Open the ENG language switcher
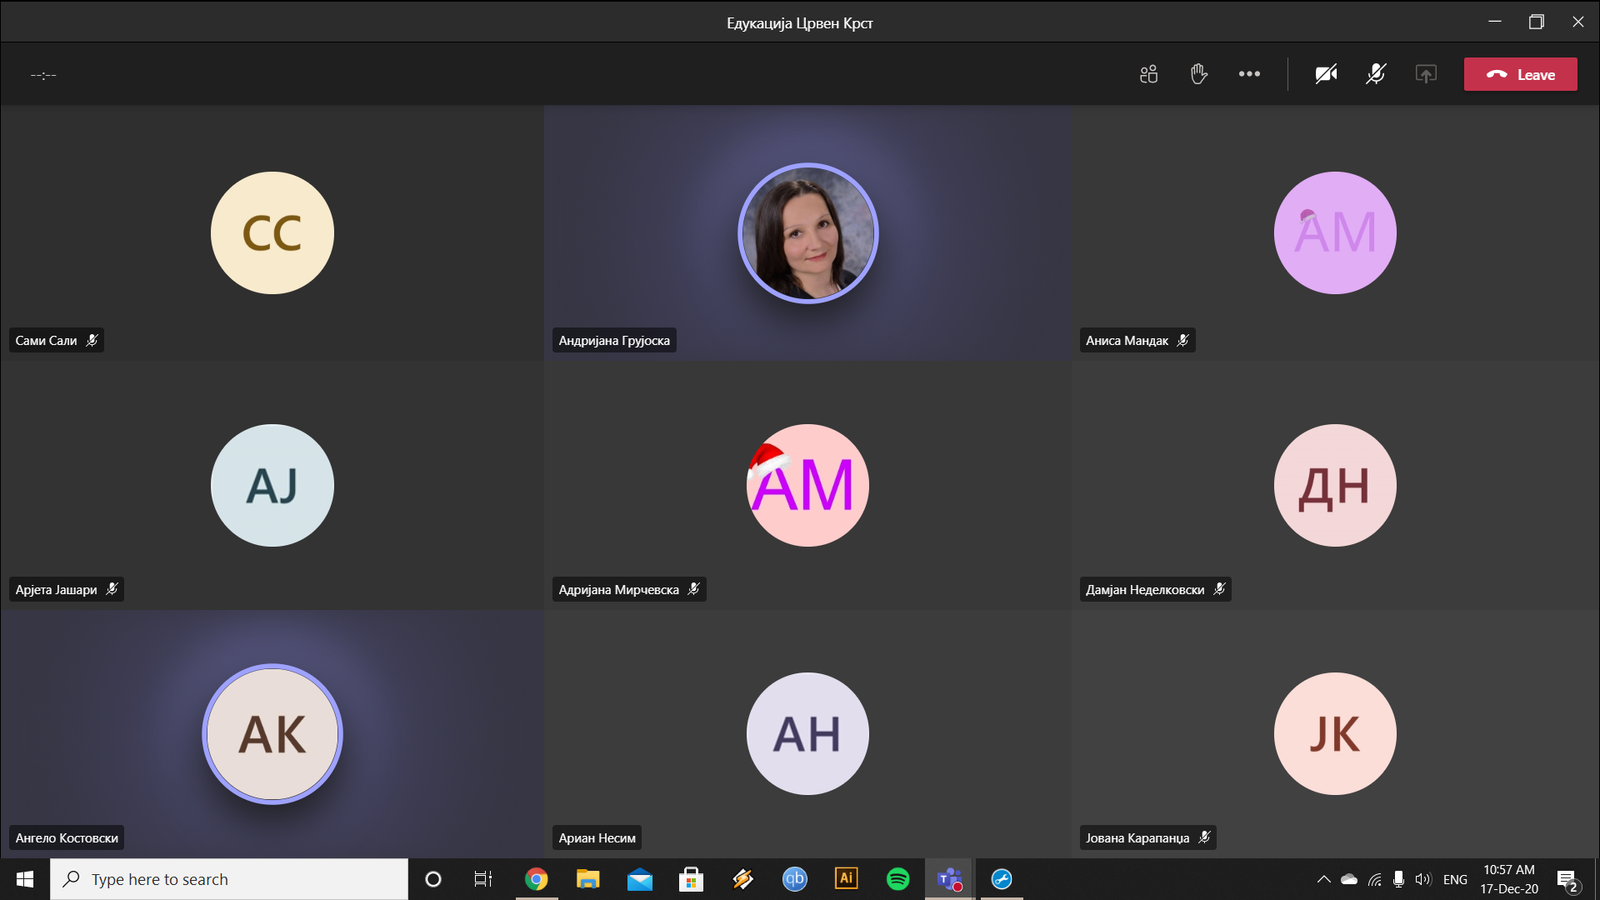Image resolution: width=1600 pixels, height=900 pixels. tap(1455, 880)
